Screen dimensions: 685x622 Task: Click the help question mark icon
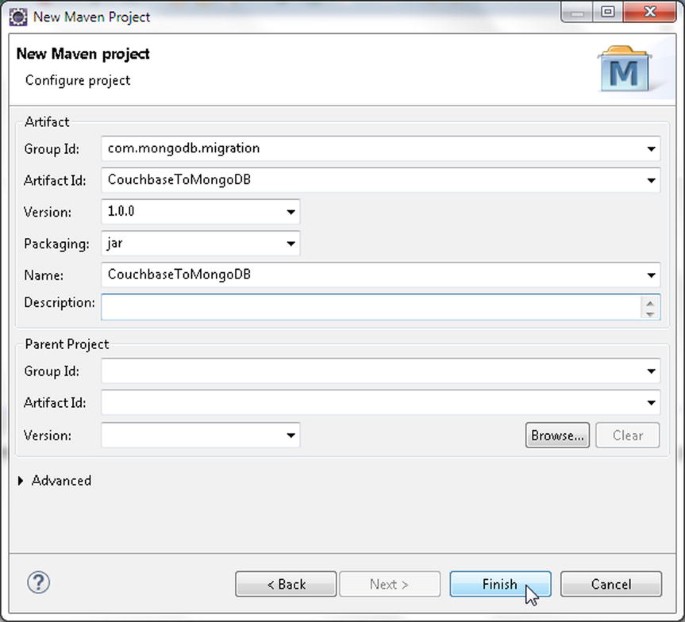click(x=40, y=582)
